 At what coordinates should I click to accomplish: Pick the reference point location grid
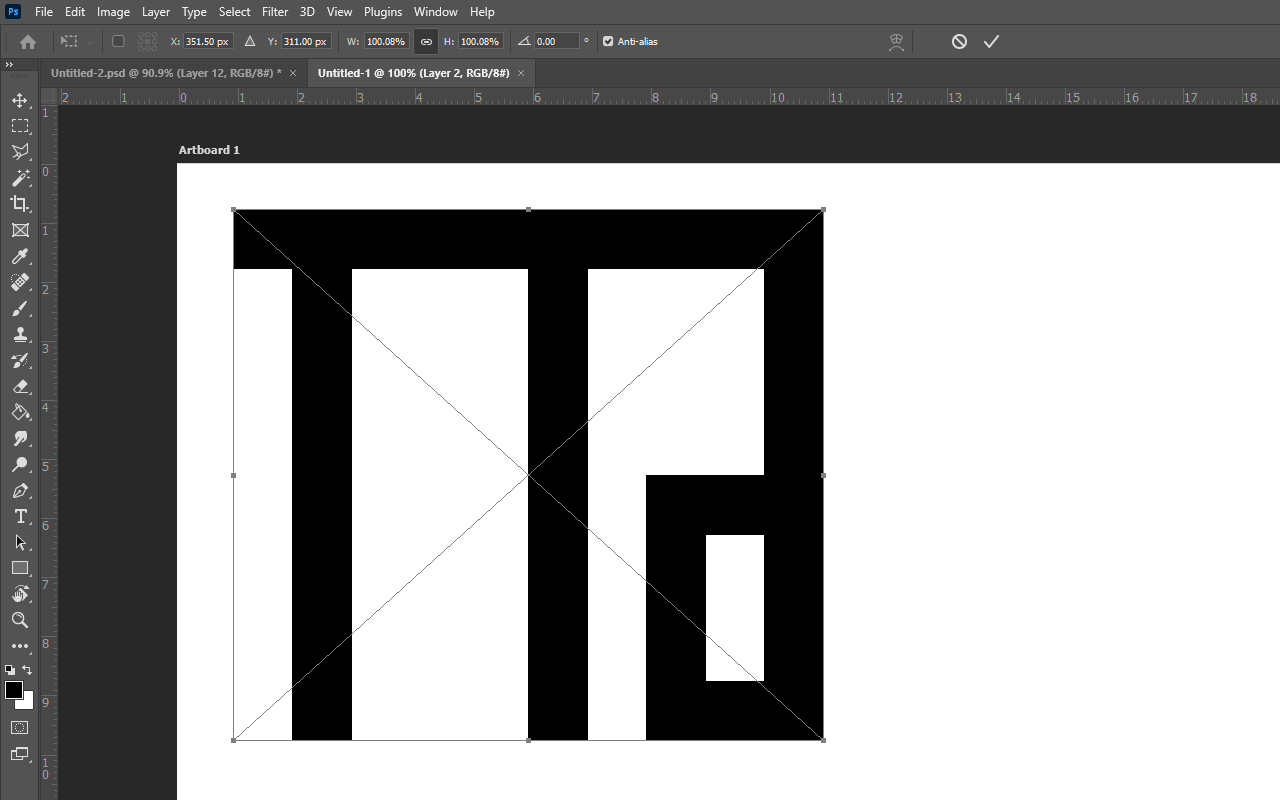[x=148, y=42]
